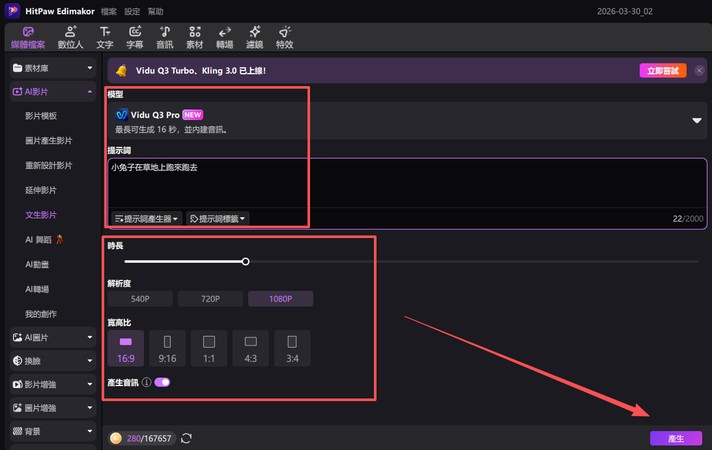Expand the 素材庫 library section
The width and height of the screenshot is (712, 450).
(x=53, y=68)
